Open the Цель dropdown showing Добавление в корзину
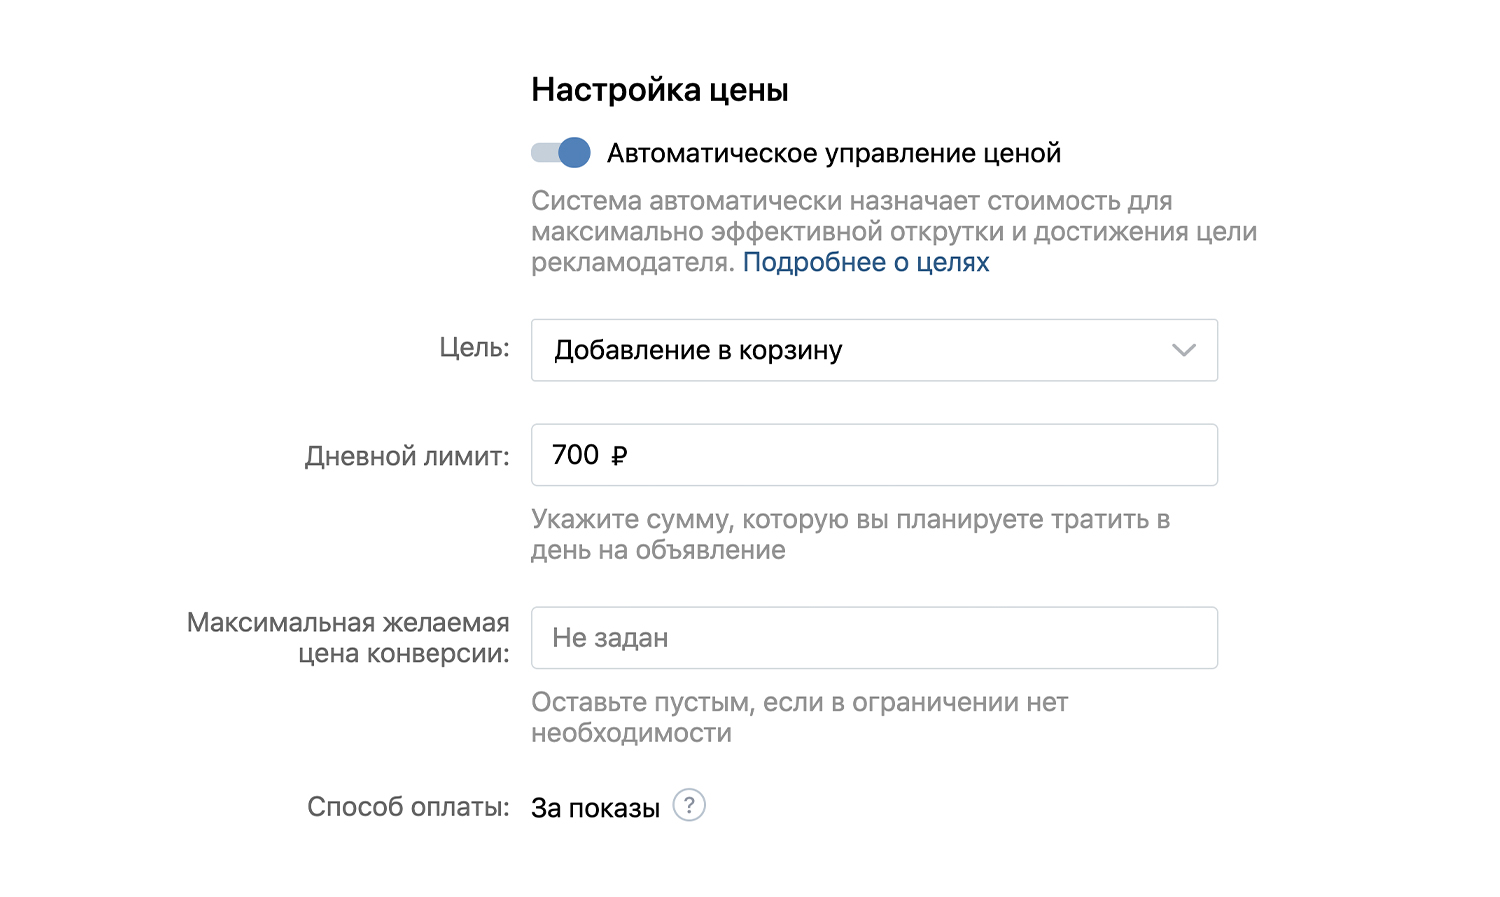This screenshot has width=1500, height=897. (875, 350)
